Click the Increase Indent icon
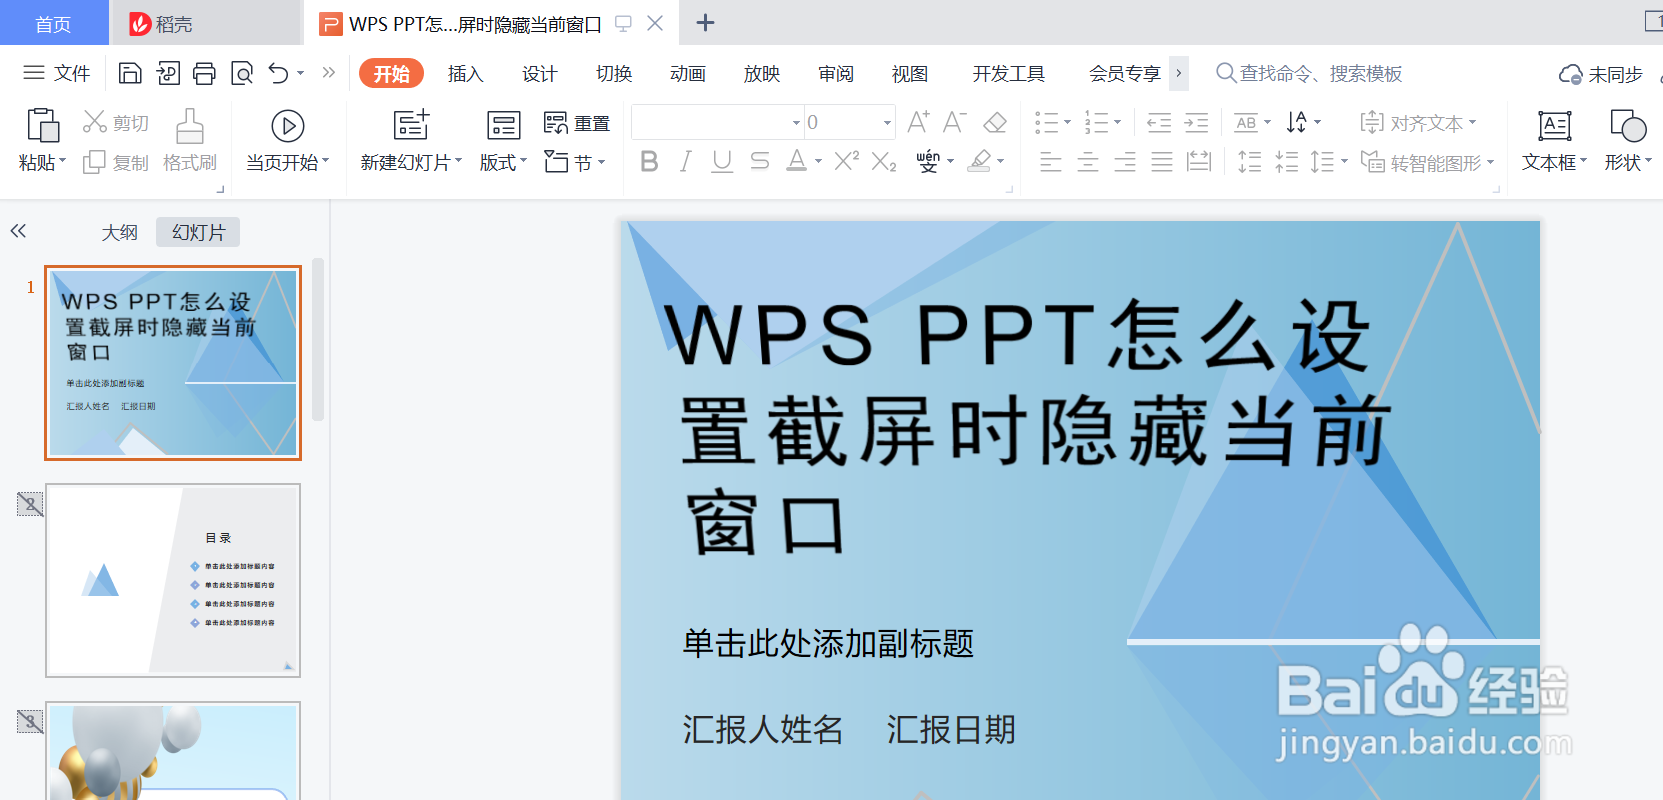This screenshot has width=1663, height=800. tap(1196, 123)
